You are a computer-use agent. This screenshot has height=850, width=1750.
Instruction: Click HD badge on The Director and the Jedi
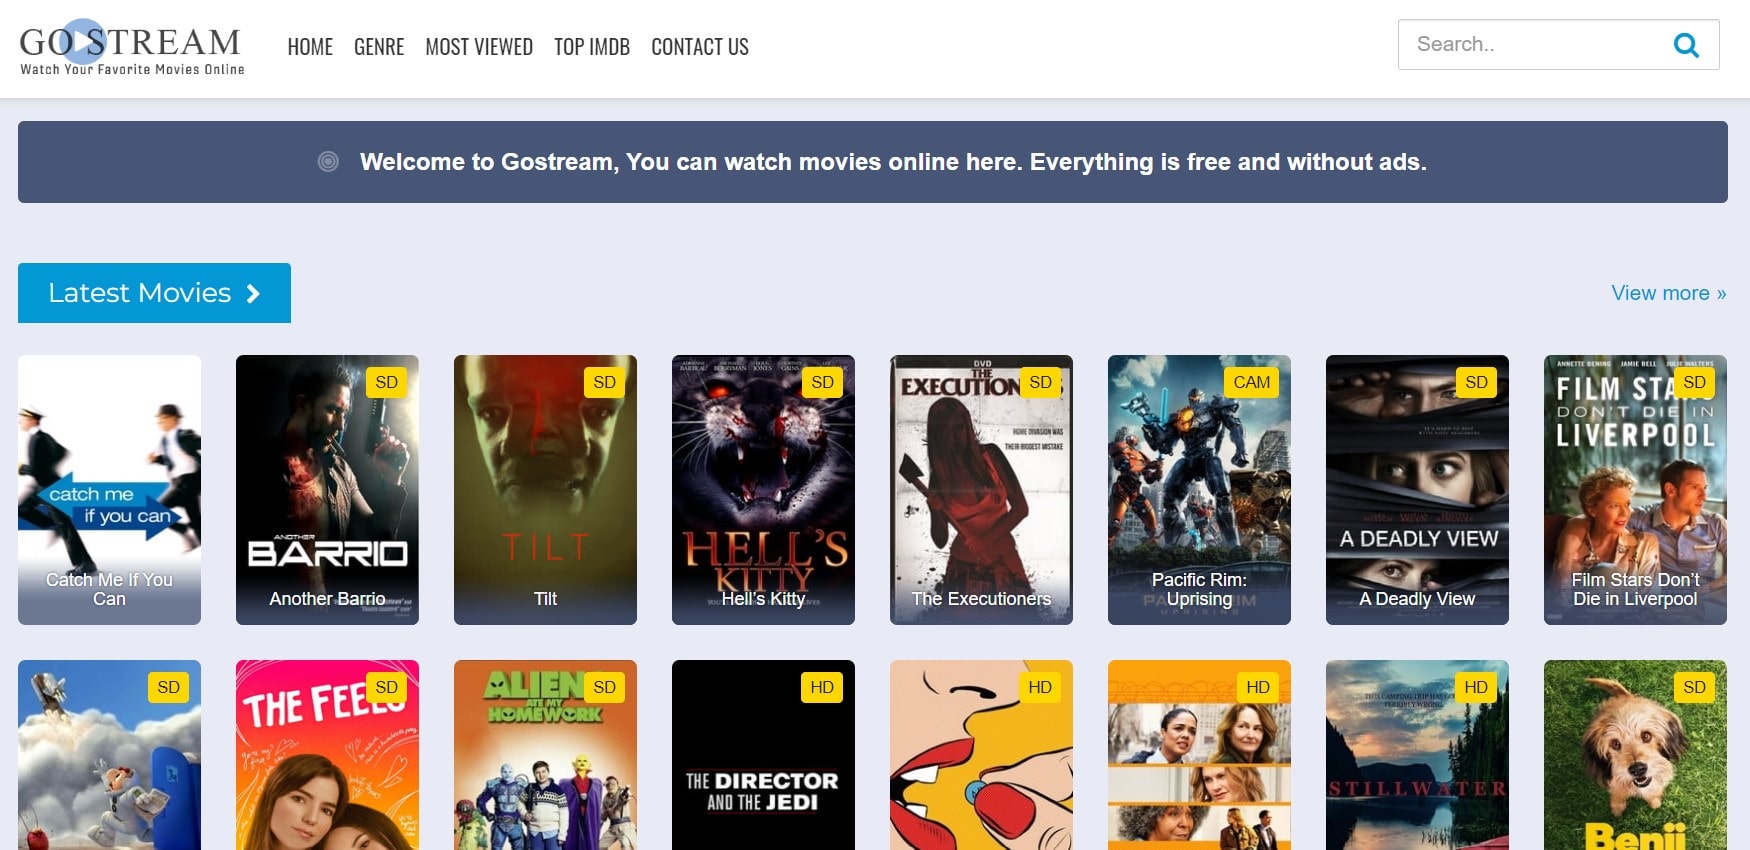point(822,687)
